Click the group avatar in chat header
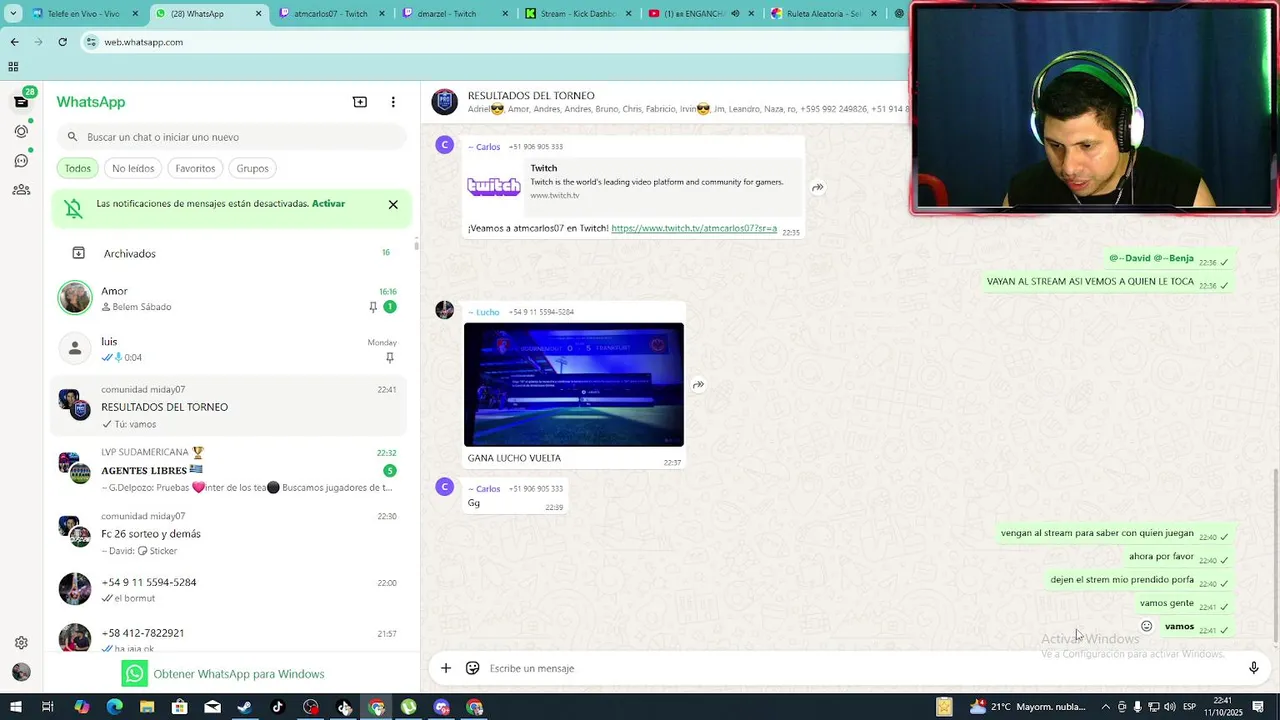Screen dimensions: 1280x720 tap(445, 102)
